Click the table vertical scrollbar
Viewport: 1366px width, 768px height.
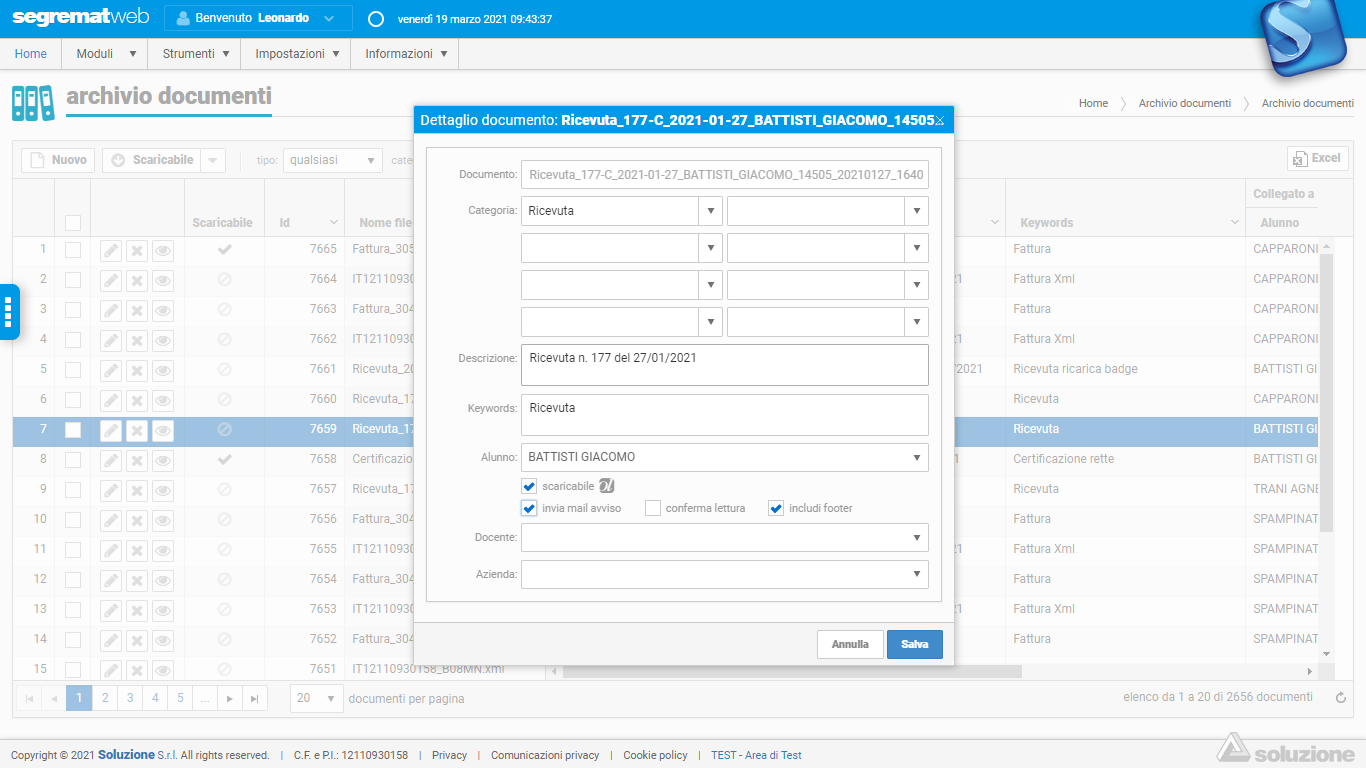[x=1327, y=392]
